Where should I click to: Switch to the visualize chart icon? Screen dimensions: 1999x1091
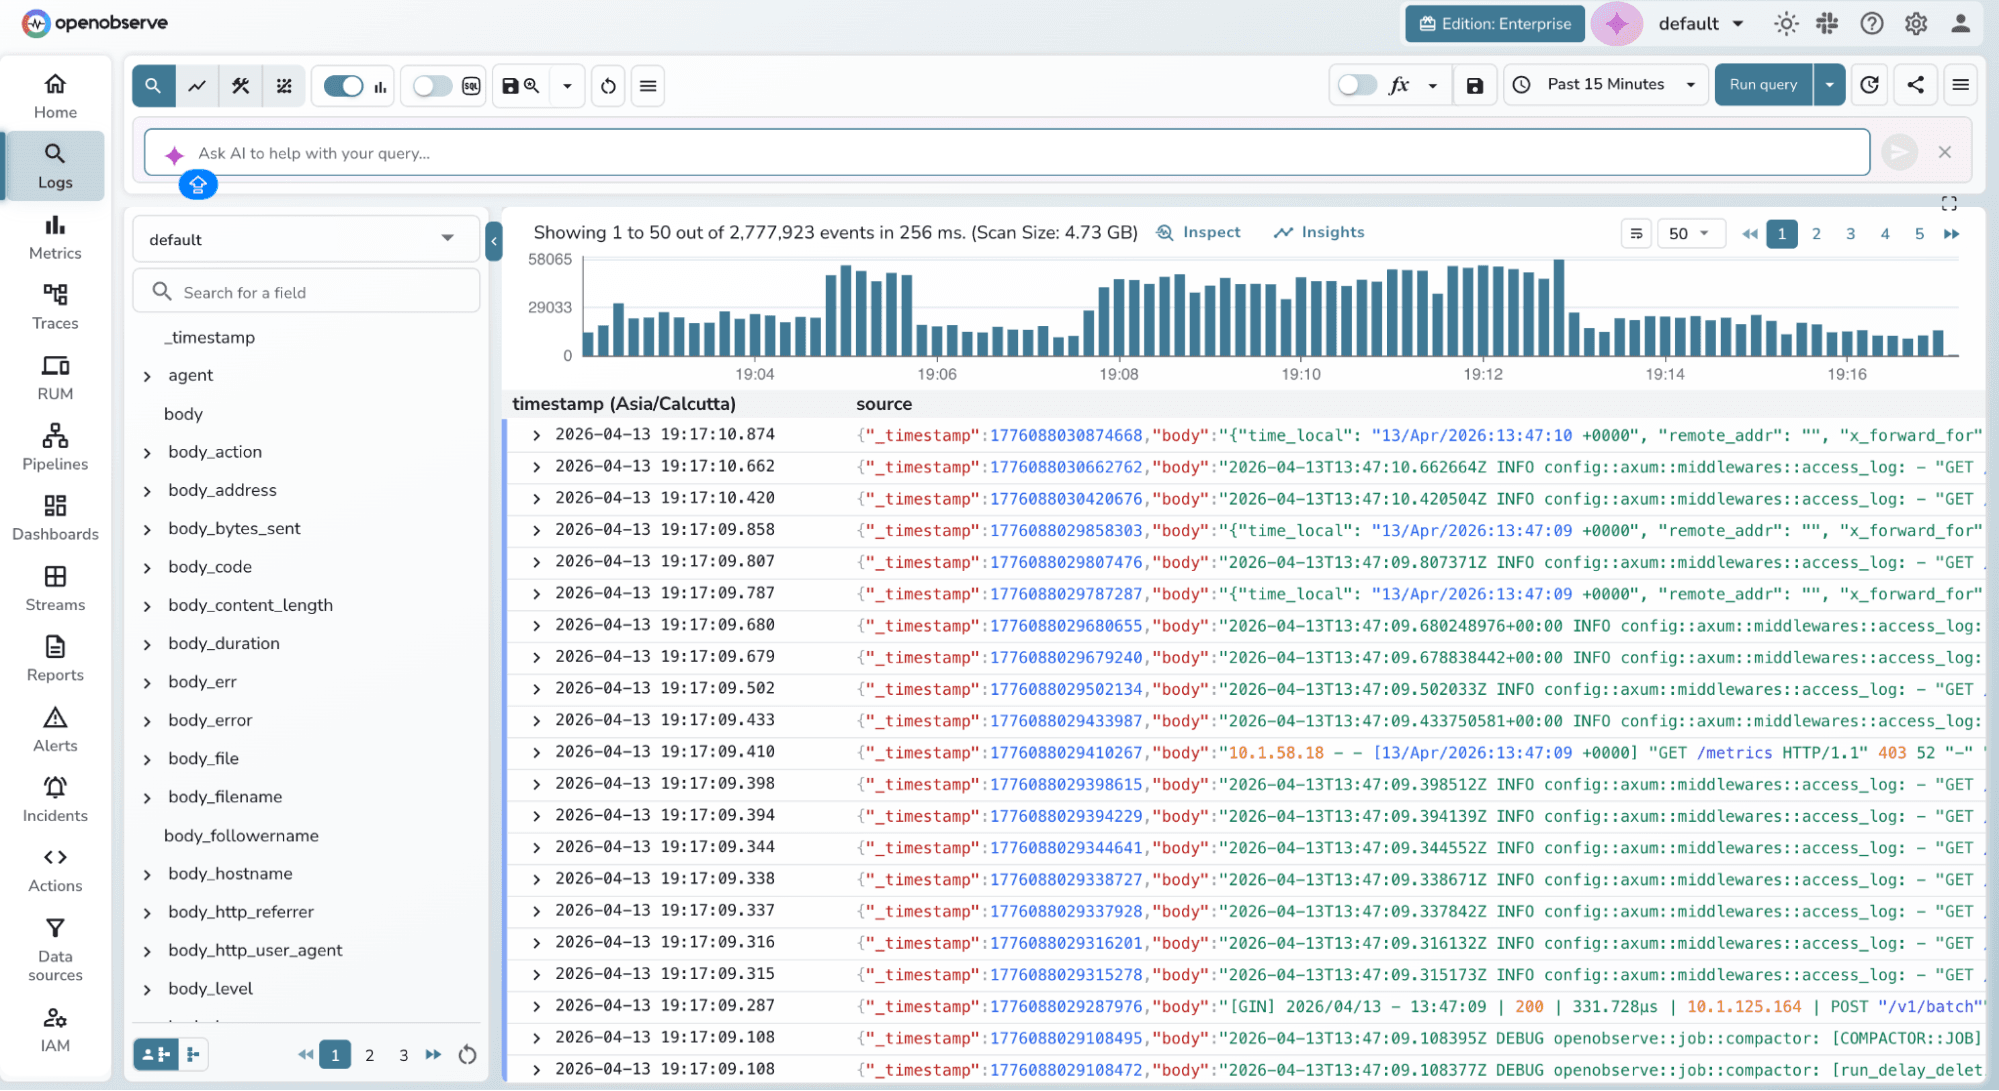point(197,86)
